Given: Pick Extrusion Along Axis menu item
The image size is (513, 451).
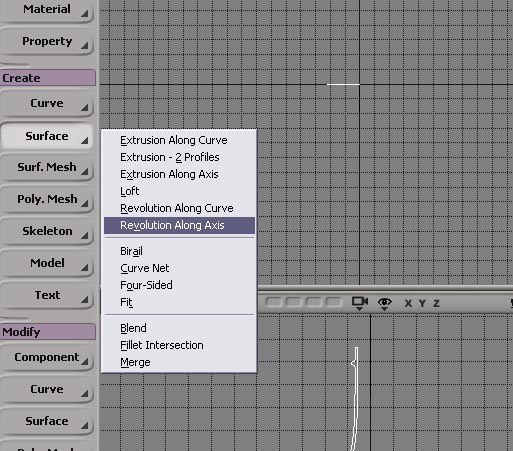Looking at the screenshot, I should (179, 174).
